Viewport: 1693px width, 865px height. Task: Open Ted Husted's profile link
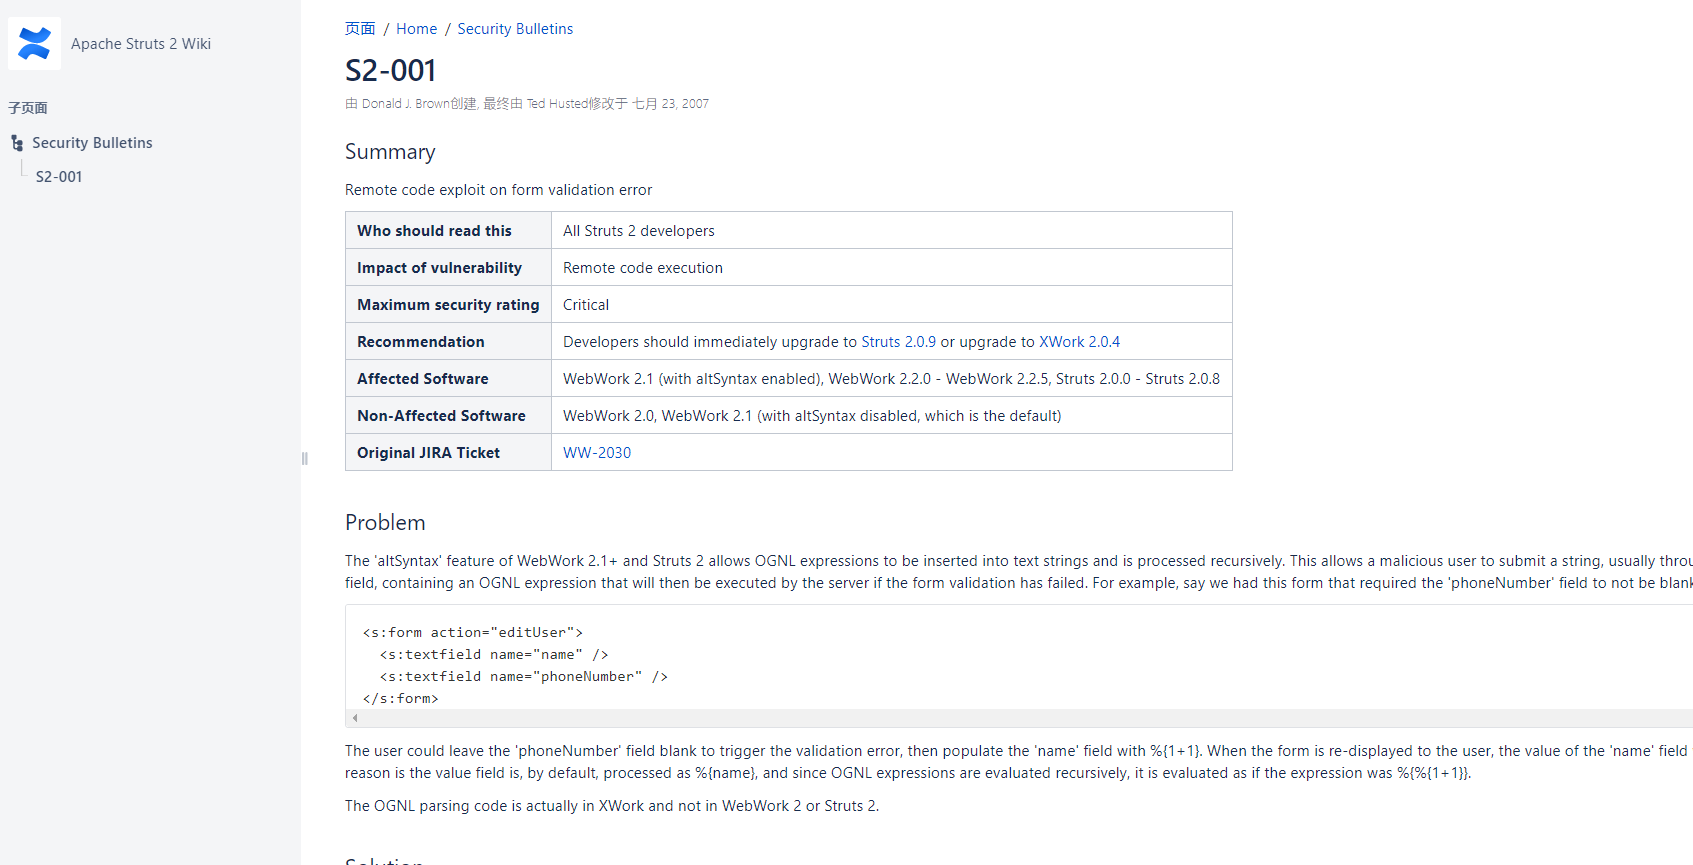click(x=557, y=104)
